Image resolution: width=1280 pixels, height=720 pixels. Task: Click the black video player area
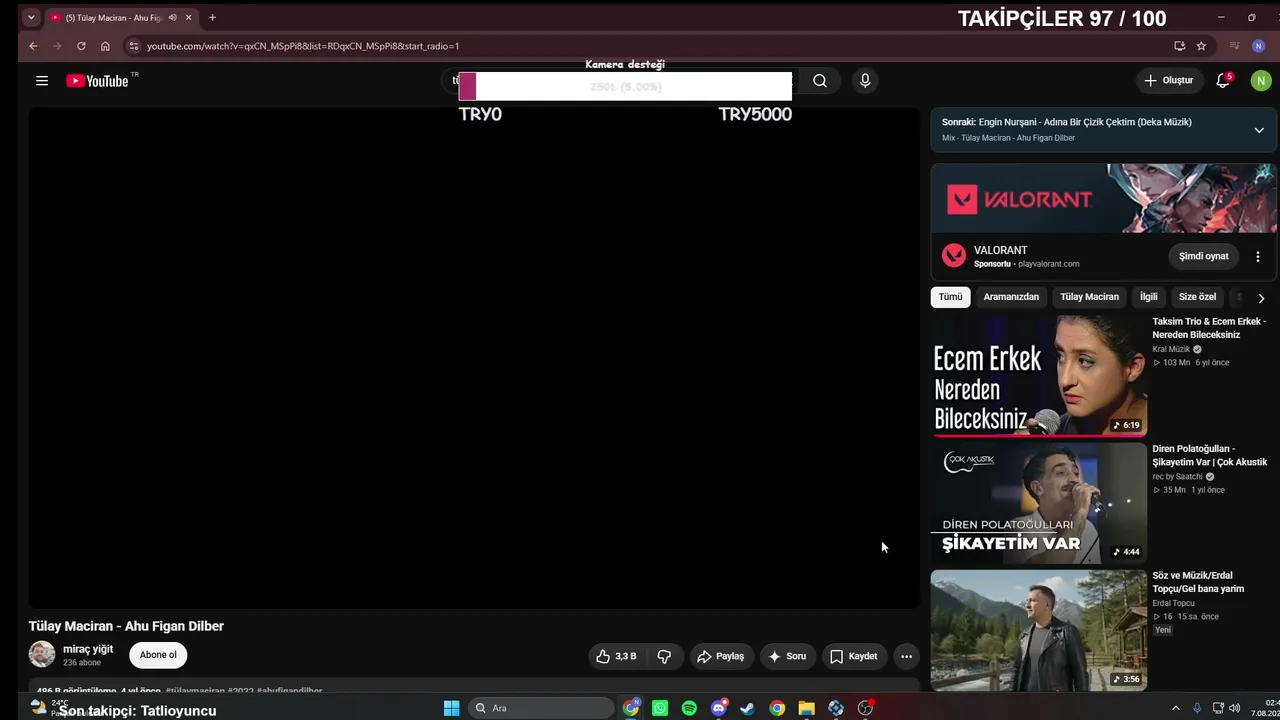click(x=474, y=358)
